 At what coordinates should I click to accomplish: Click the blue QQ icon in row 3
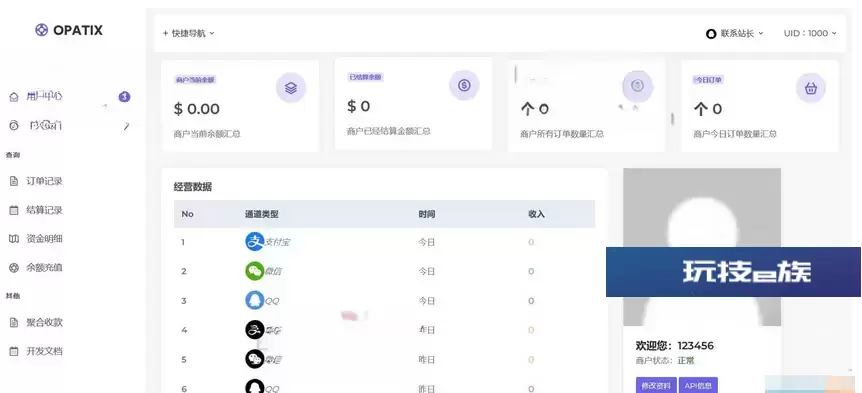tap(255, 300)
